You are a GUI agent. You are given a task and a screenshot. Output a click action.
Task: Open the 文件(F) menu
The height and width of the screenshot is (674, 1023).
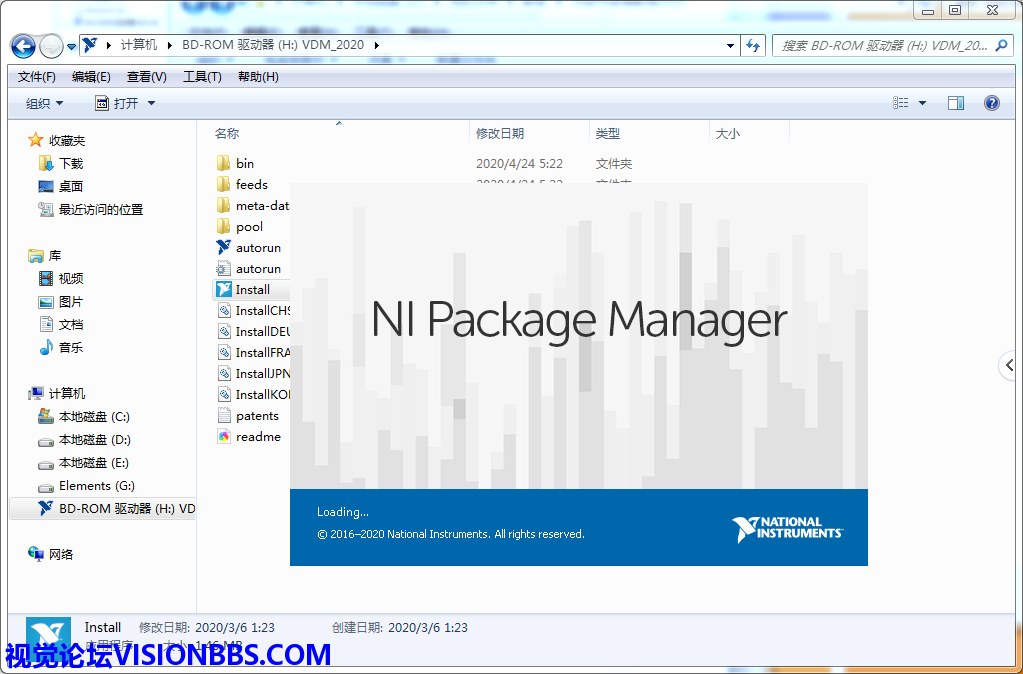click(x=37, y=77)
